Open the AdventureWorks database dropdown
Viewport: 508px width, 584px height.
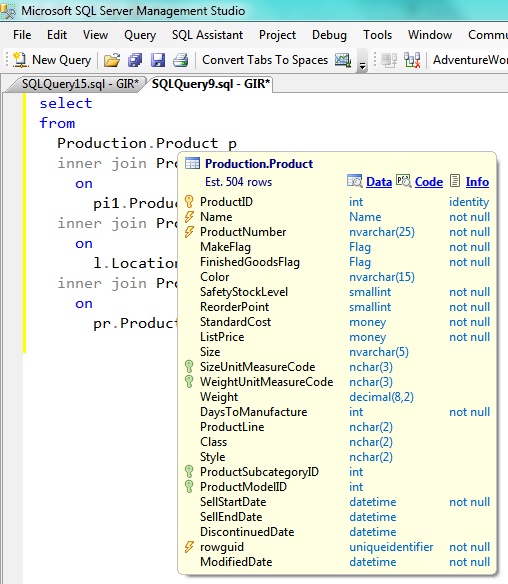[469, 60]
